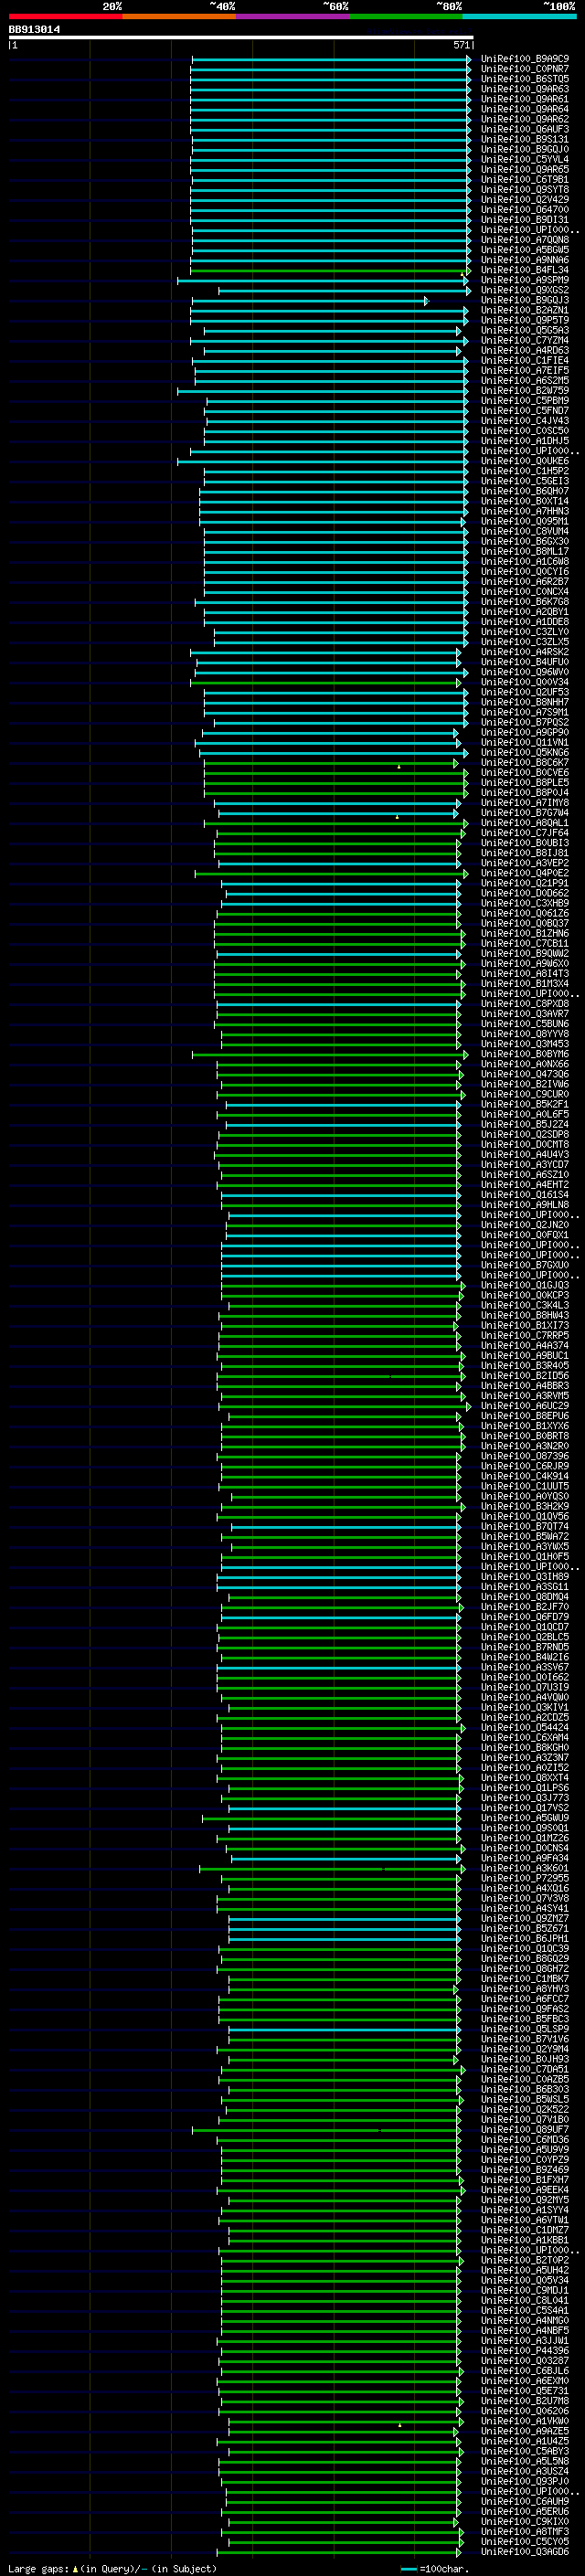Select hit label UniRef100_B6K7G8
Screen dimensions: 585x2576
click(524, 601)
